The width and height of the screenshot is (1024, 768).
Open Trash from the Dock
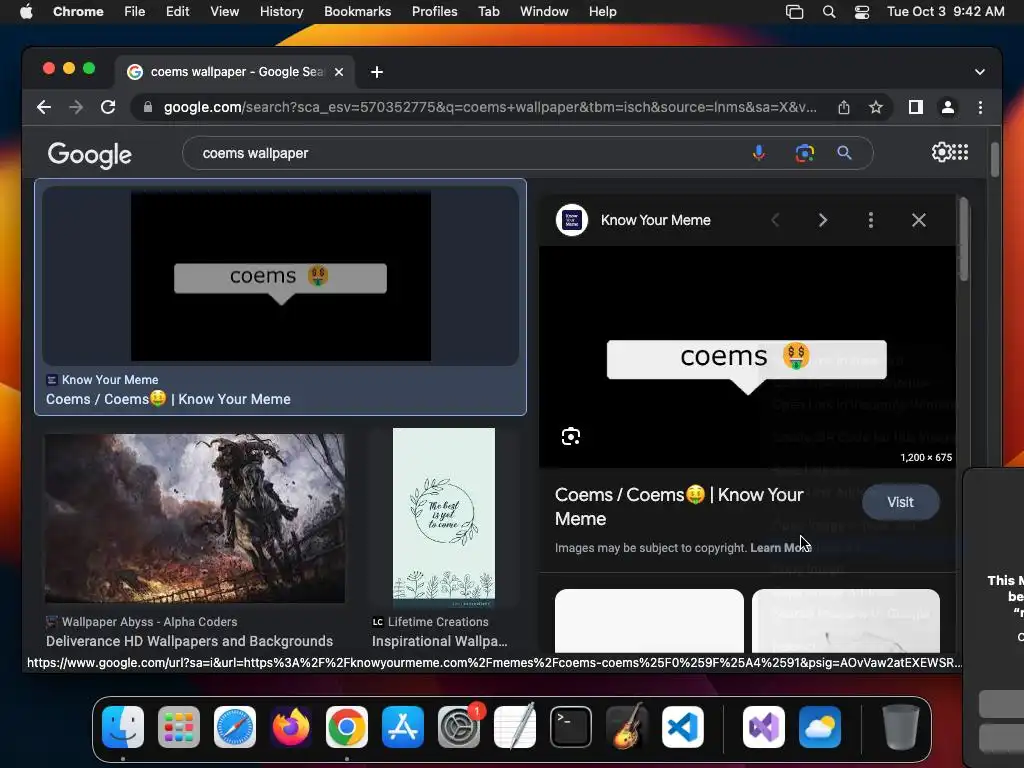point(901,726)
